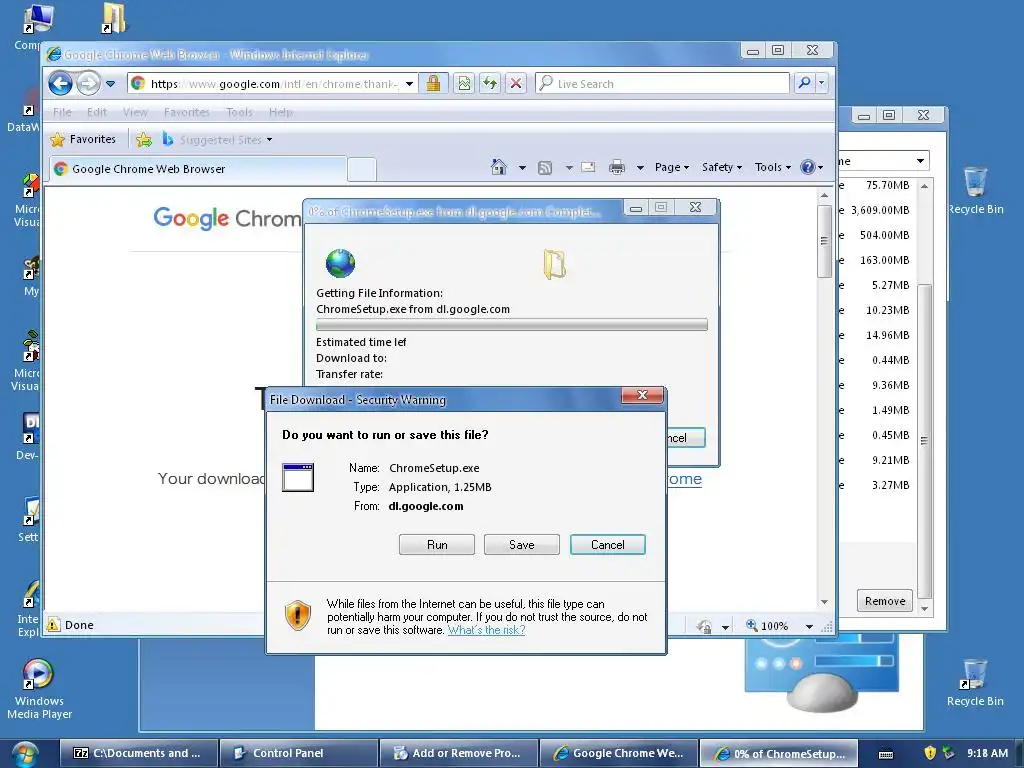Open the command bar Tools dropdown
Screen dimensions: 1024x768
(773, 167)
